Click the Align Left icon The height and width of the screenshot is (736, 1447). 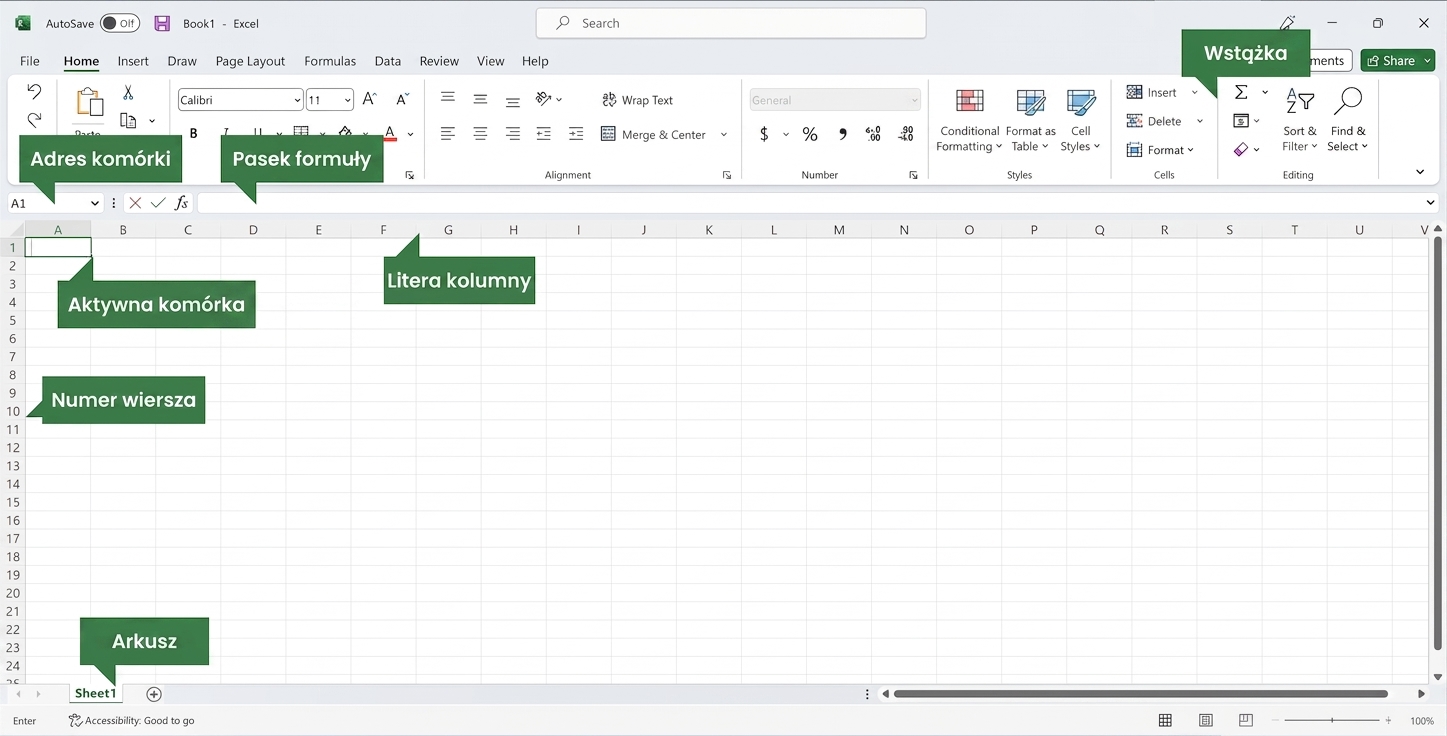tap(448, 133)
